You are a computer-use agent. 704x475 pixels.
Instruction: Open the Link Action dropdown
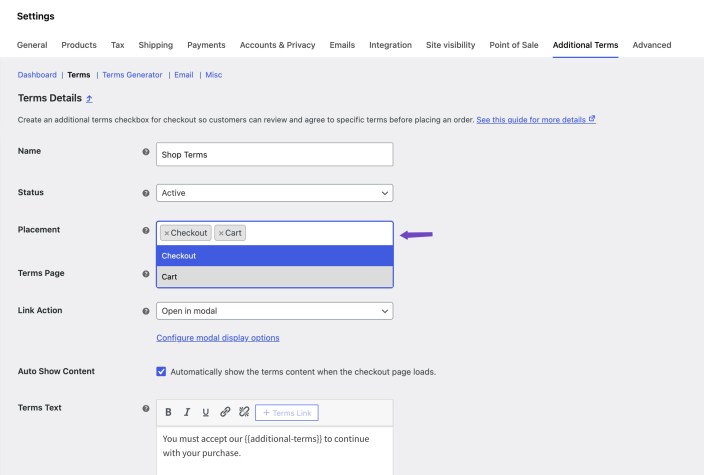pyautogui.click(x=275, y=311)
